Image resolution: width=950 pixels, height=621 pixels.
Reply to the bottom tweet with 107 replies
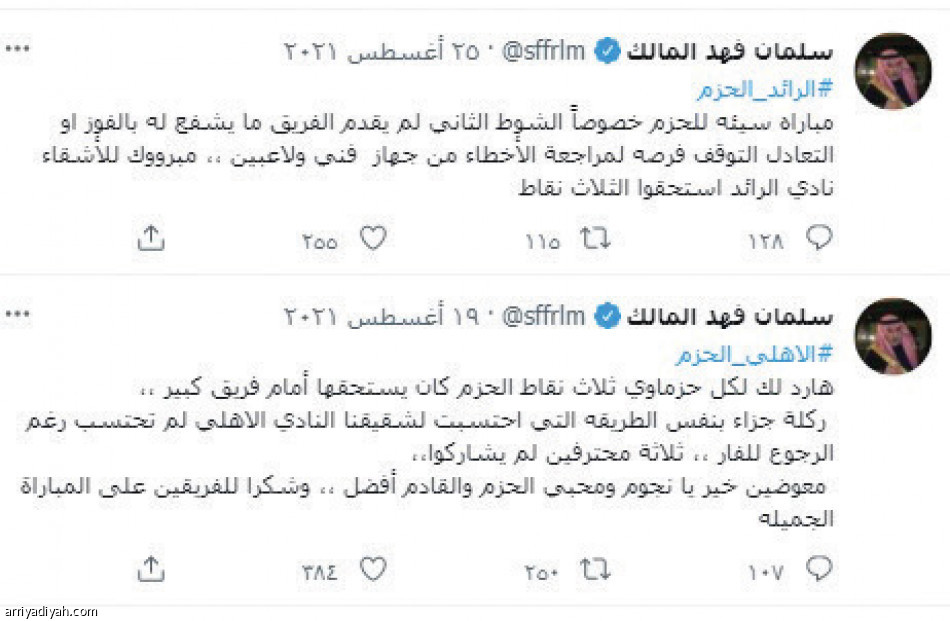point(820,568)
